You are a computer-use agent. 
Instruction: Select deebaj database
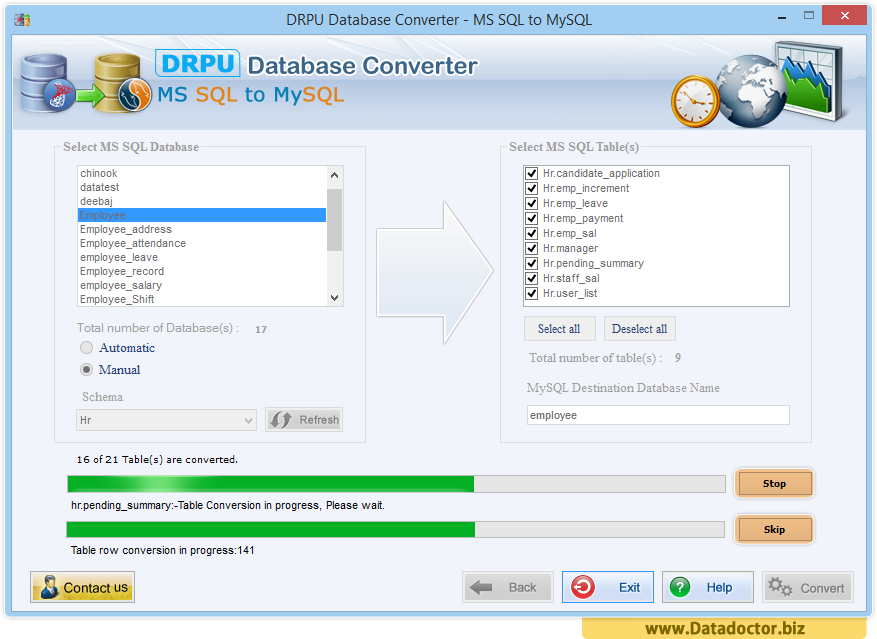[202, 201]
